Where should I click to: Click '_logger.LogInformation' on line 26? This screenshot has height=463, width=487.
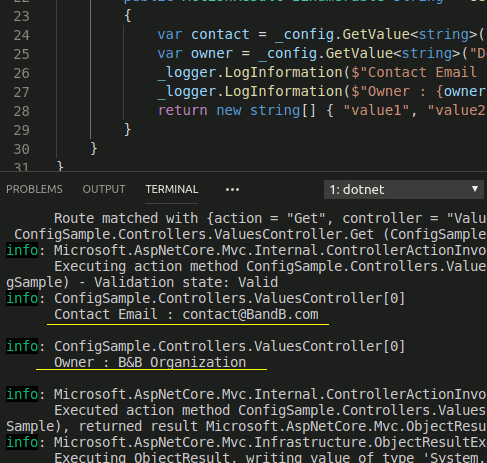(x=250, y=72)
